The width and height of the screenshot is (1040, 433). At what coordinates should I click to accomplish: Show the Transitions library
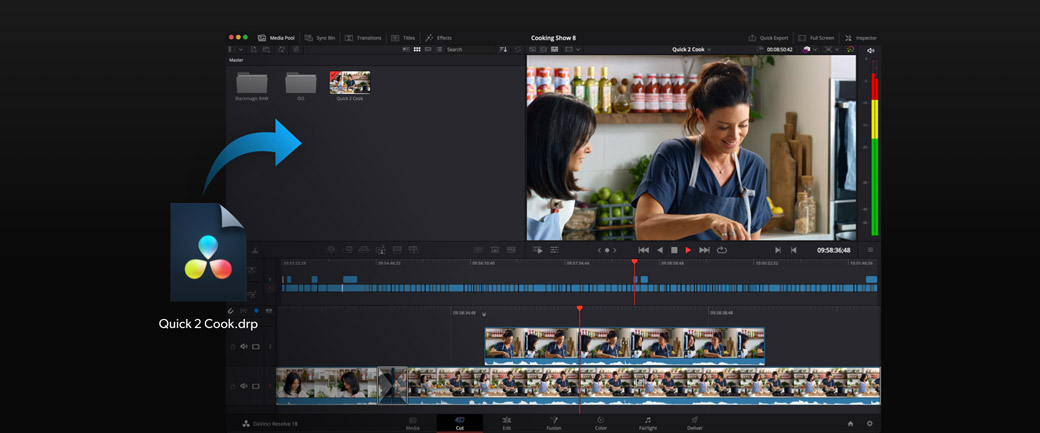click(363, 38)
